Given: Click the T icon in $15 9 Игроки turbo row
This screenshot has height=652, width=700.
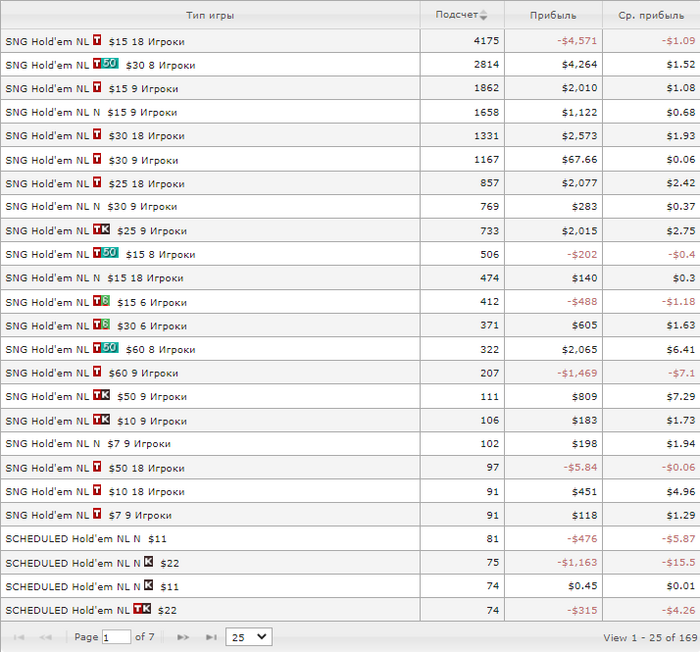Looking at the screenshot, I should point(97,87).
